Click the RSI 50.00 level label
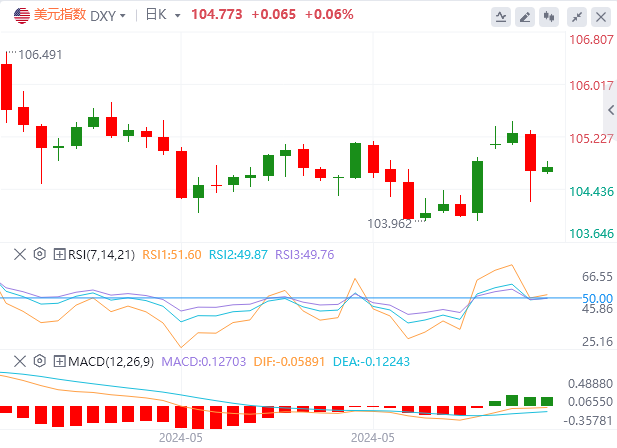 pyautogui.click(x=597, y=299)
